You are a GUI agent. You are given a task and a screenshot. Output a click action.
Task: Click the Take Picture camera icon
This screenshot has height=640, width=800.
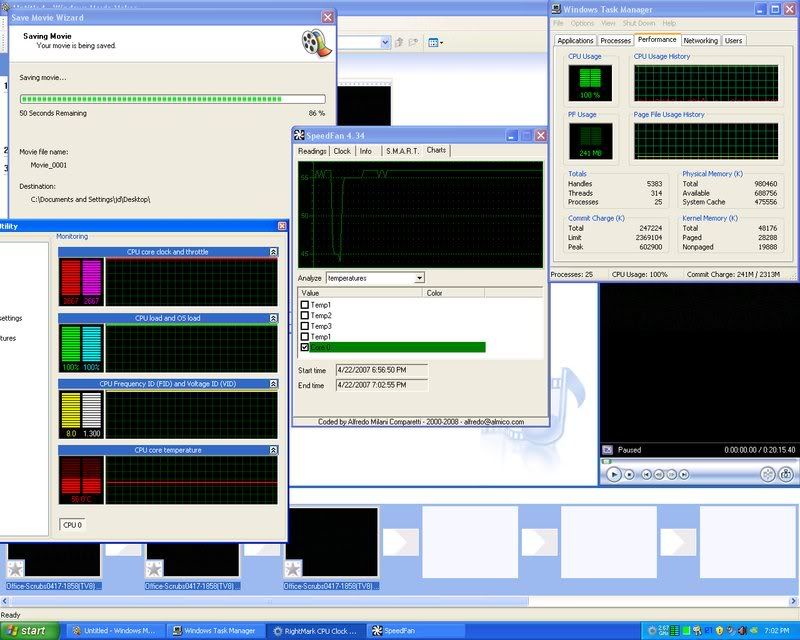pos(786,474)
